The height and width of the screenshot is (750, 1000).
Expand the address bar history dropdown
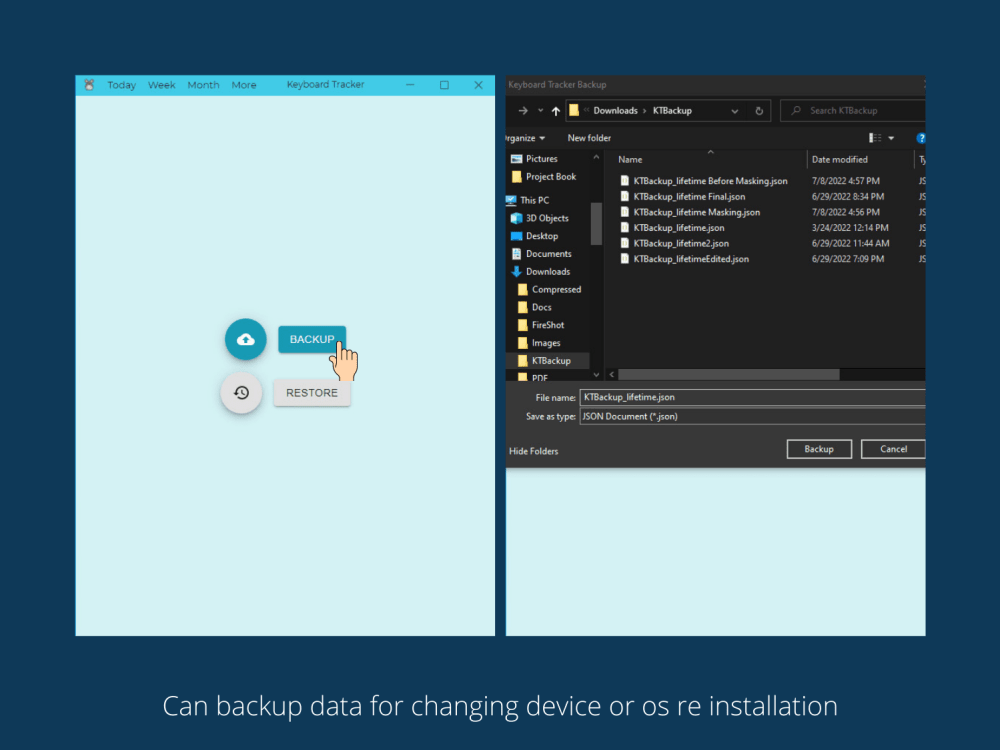pyautogui.click(x=735, y=111)
